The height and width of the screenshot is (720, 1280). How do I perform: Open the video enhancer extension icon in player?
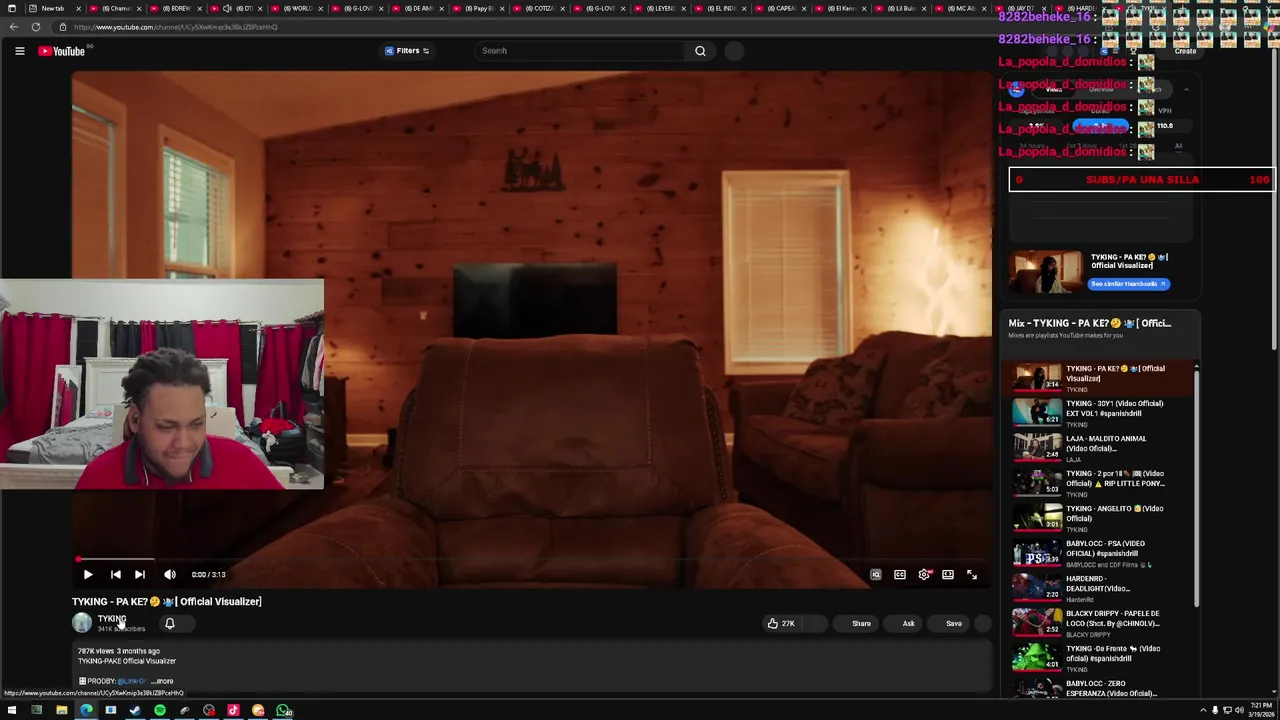click(876, 575)
